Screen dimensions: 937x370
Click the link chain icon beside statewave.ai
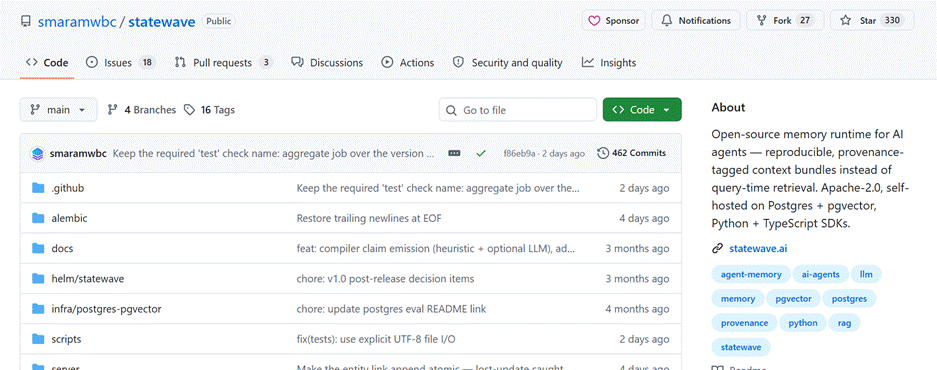(x=717, y=248)
